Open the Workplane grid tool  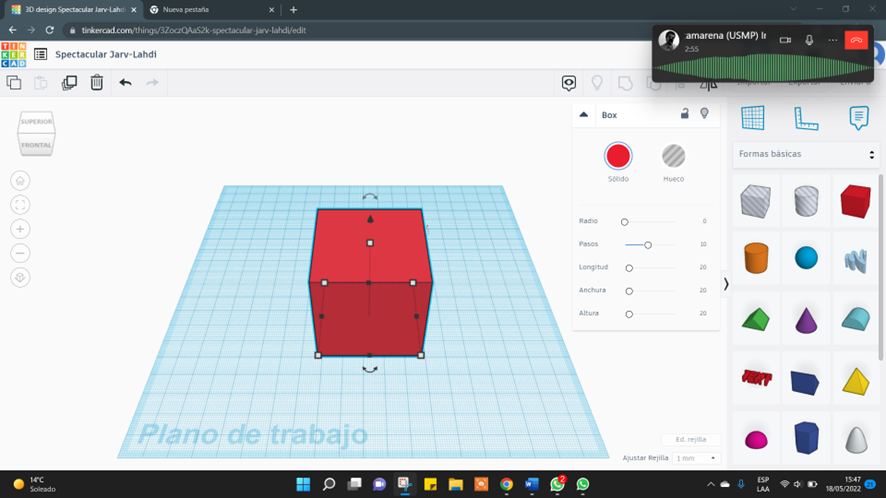pos(753,118)
